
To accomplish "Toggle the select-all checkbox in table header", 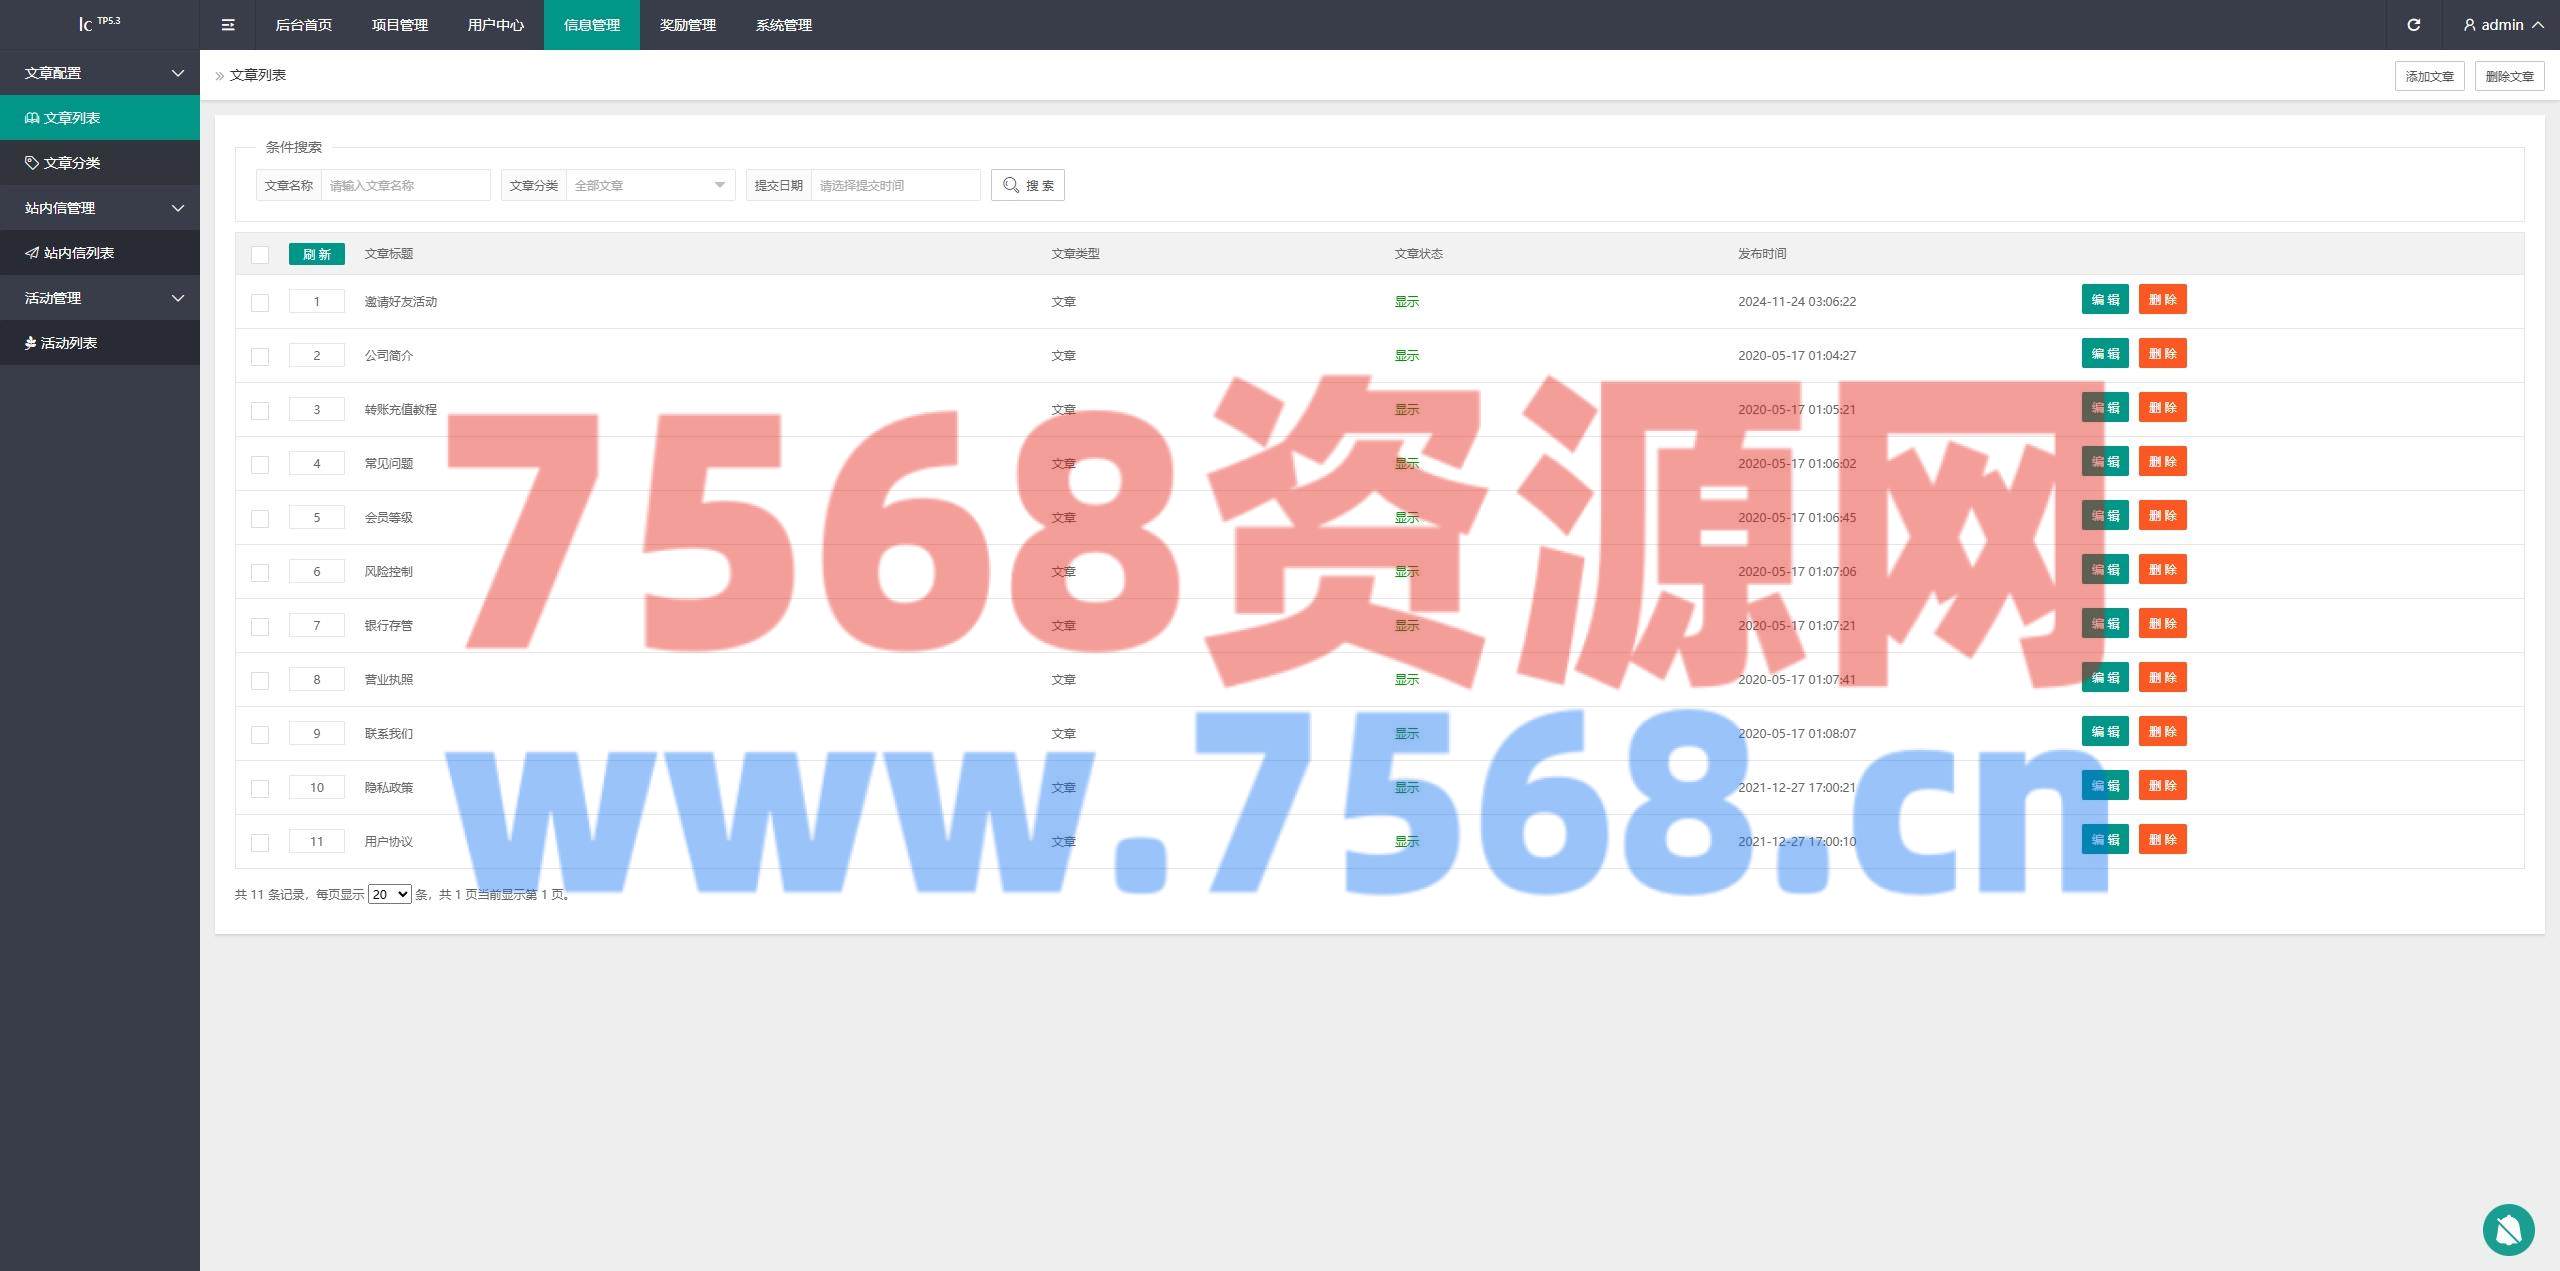I will [x=260, y=255].
